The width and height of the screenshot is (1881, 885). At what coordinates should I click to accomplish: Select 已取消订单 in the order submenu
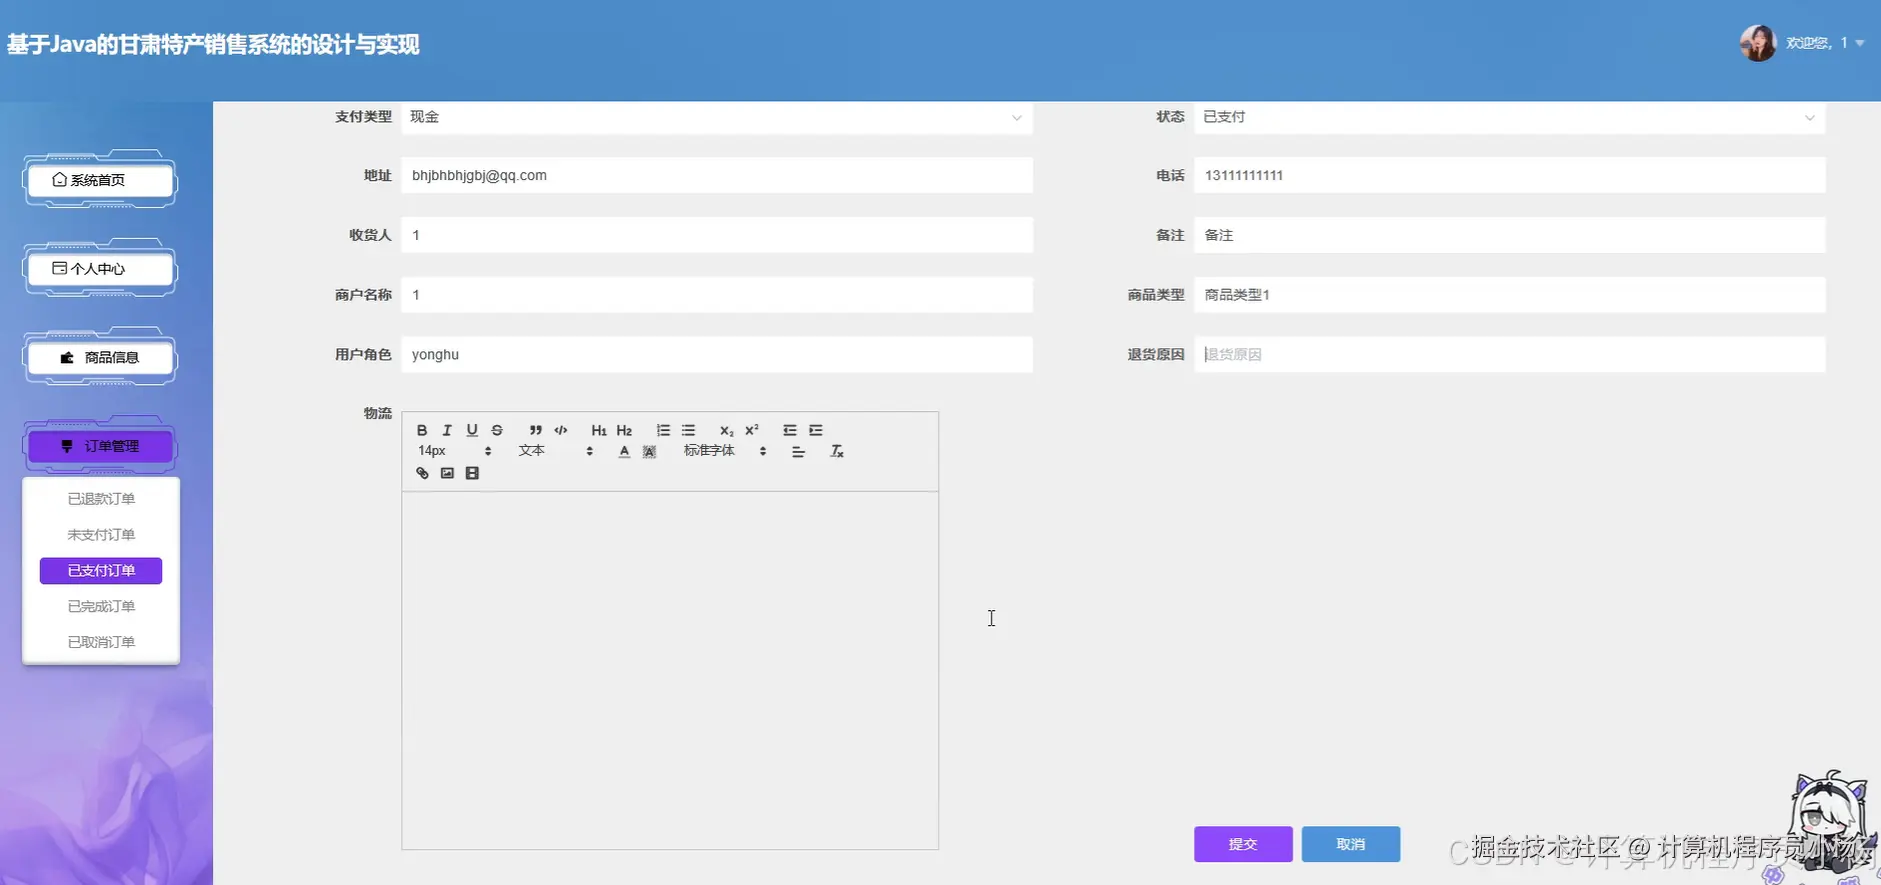[x=101, y=642]
